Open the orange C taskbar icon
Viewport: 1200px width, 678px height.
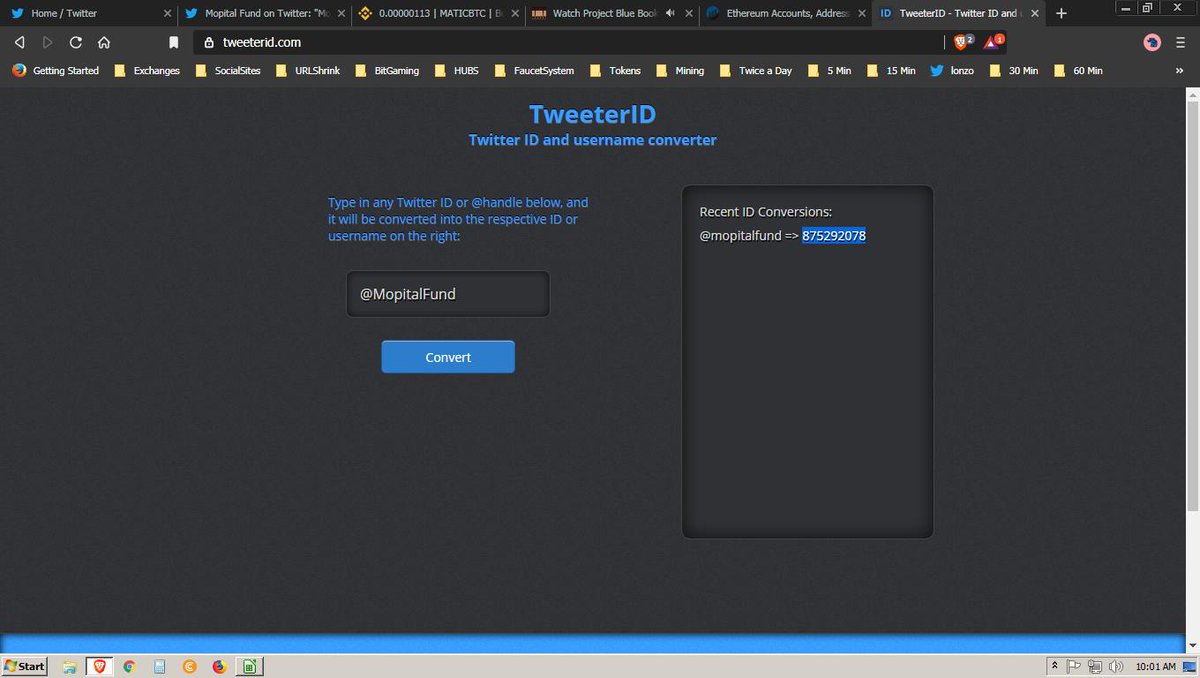point(189,666)
